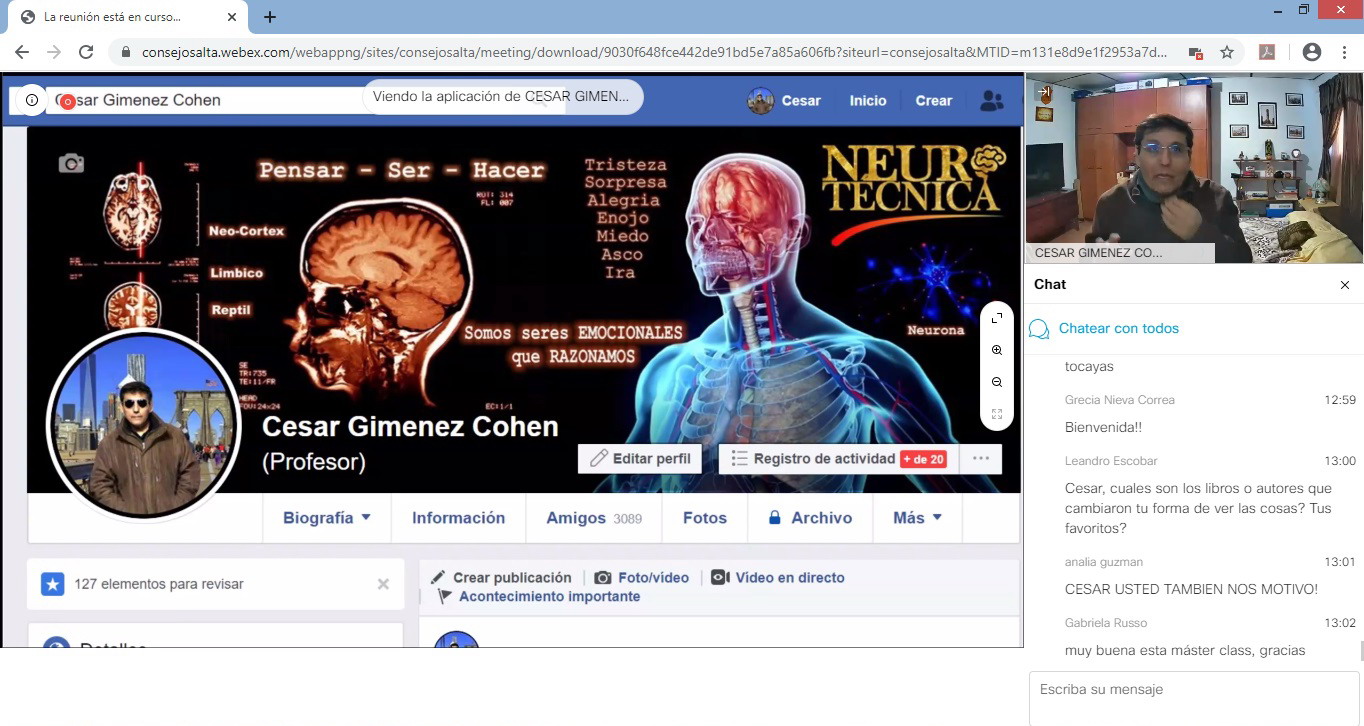1364x726 pixels.
Task: Open the Adobe Acrobat extension icon
Action: [x=1267, y=52]
